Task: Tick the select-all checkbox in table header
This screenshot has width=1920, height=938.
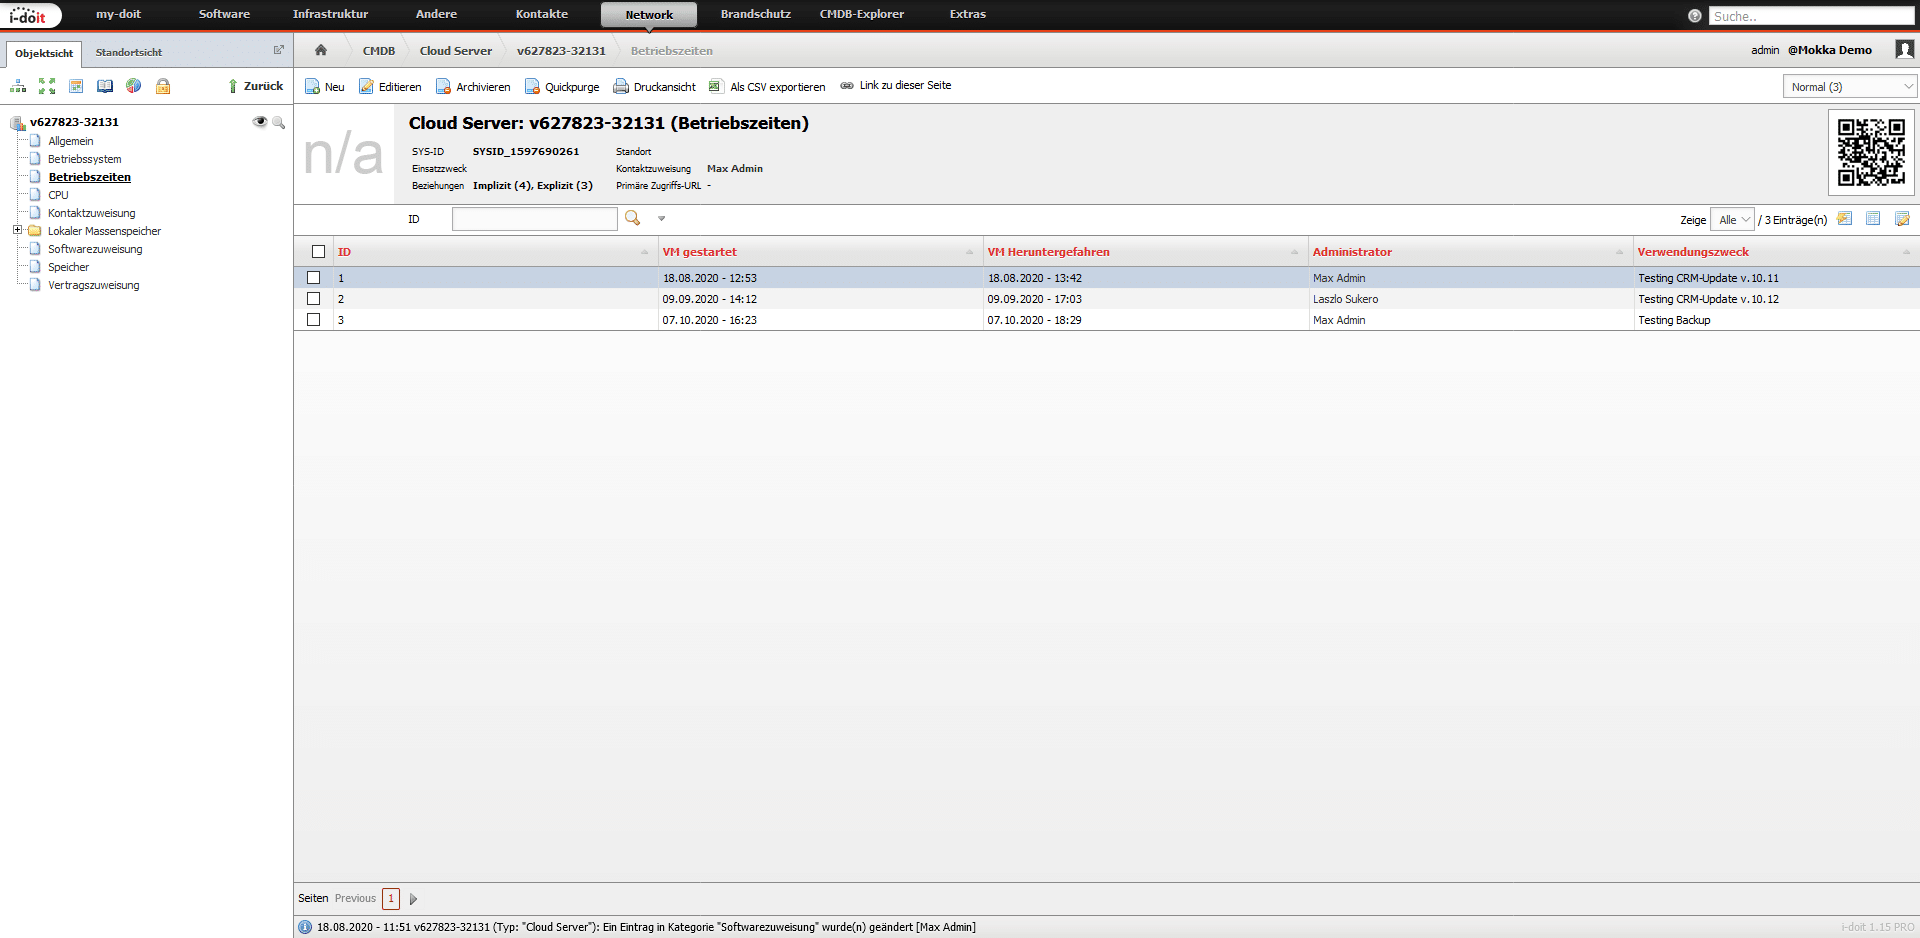Action: pyautogui.click(x=318, y=252)
